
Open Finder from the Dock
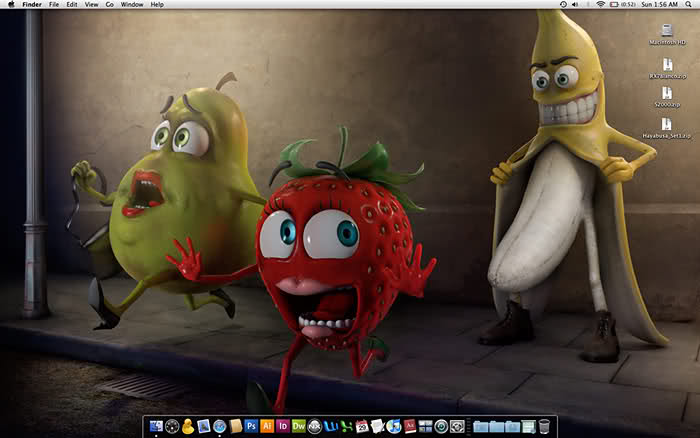(x=156, y=426)
